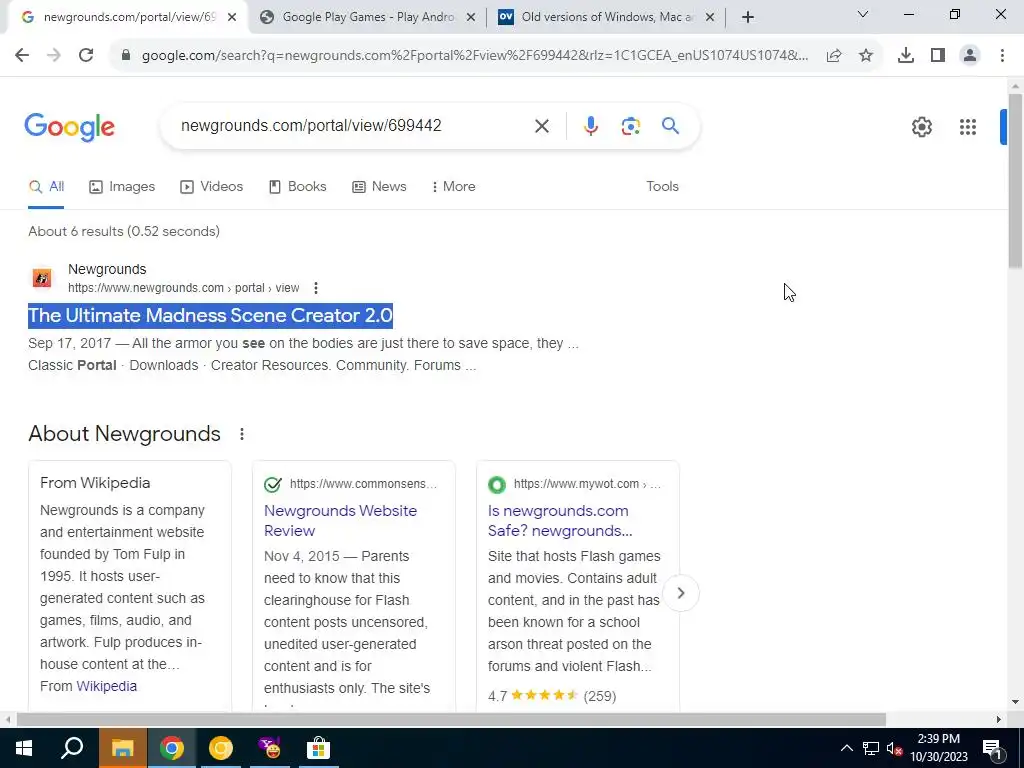Open Chrome three-dot menu
The width and height of the screenshot is (1024, 768).
(x=1002, y=56)
